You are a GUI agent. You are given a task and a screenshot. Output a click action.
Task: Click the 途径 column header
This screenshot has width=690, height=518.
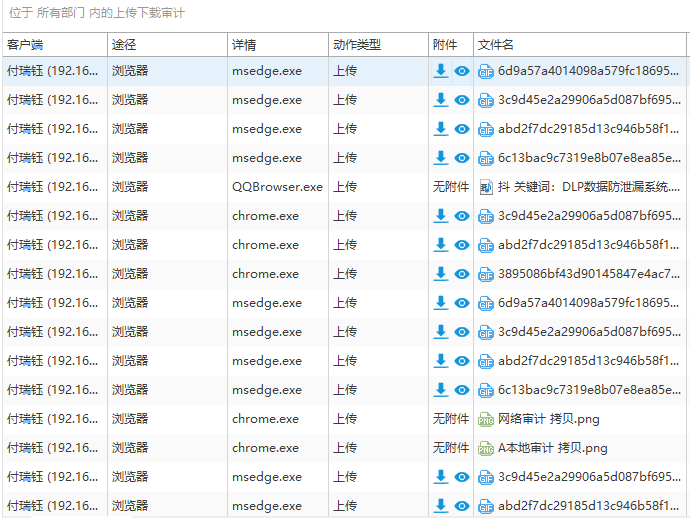pos(124,45)
